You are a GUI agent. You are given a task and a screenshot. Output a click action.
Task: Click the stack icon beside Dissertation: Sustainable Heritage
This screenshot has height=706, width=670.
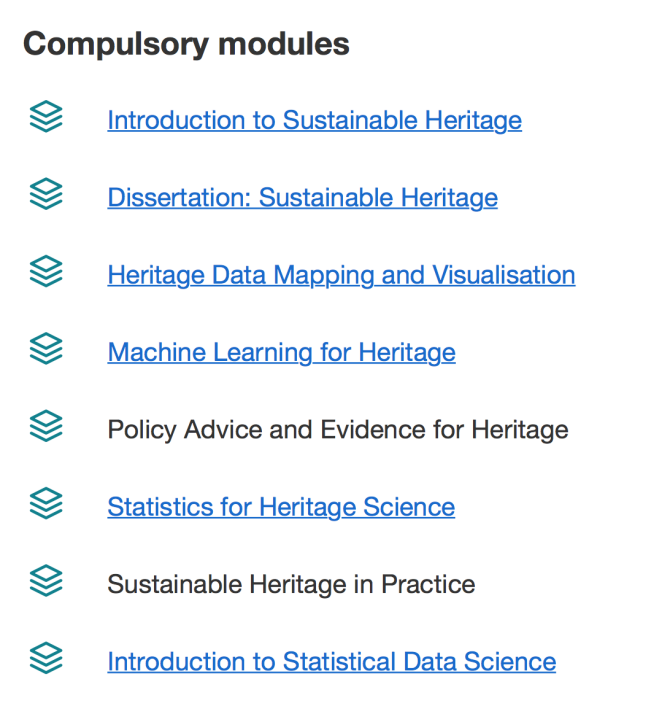tap(46, 194)
